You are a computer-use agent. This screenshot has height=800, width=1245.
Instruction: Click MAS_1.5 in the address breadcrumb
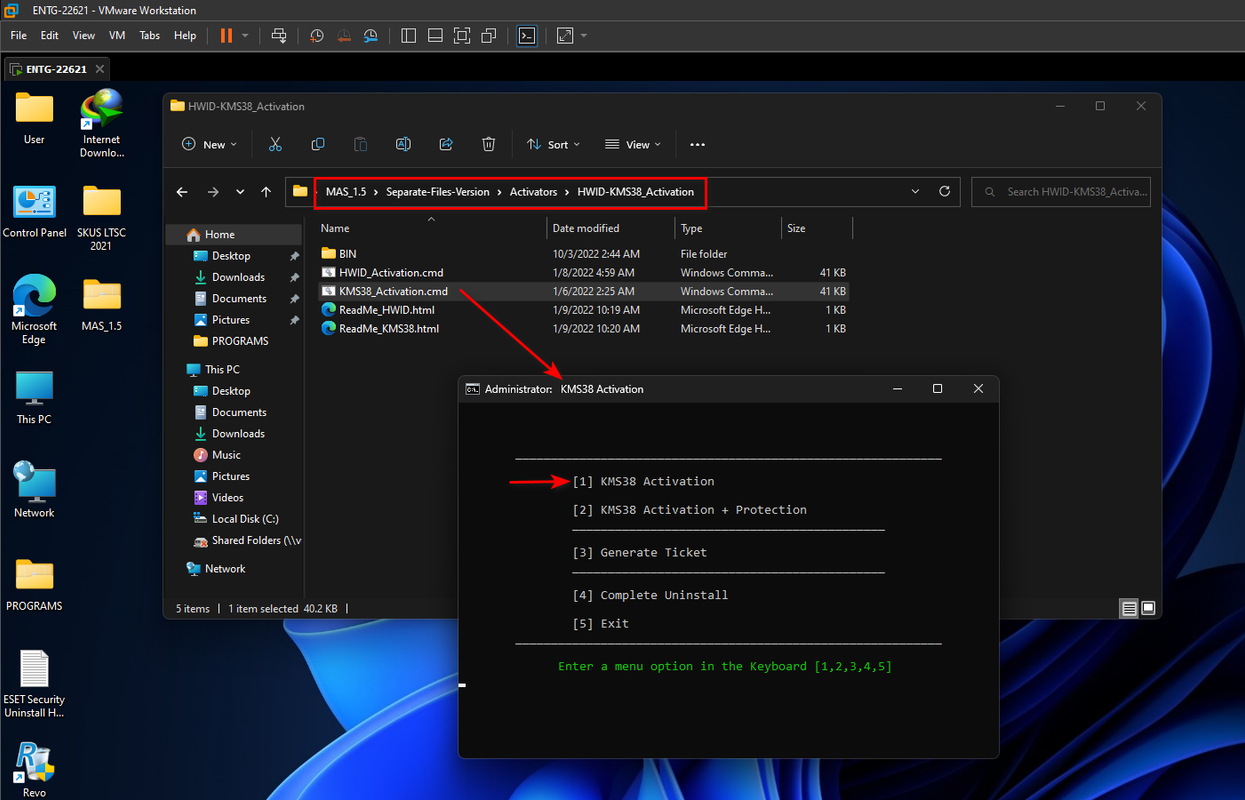click(346, 192)
